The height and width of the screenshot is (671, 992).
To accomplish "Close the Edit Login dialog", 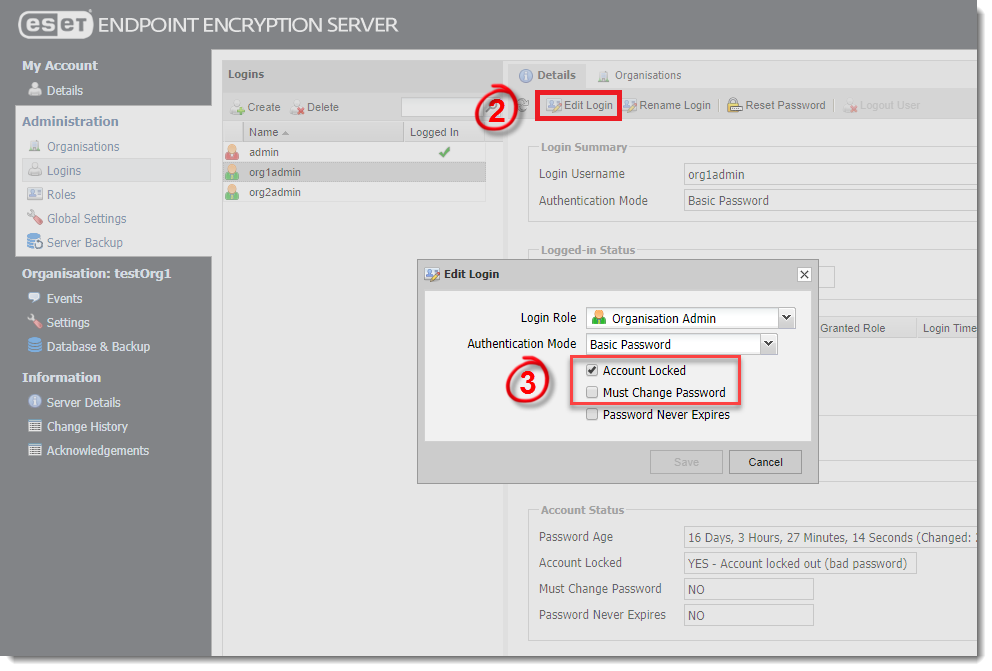I will tap(804, 274).
